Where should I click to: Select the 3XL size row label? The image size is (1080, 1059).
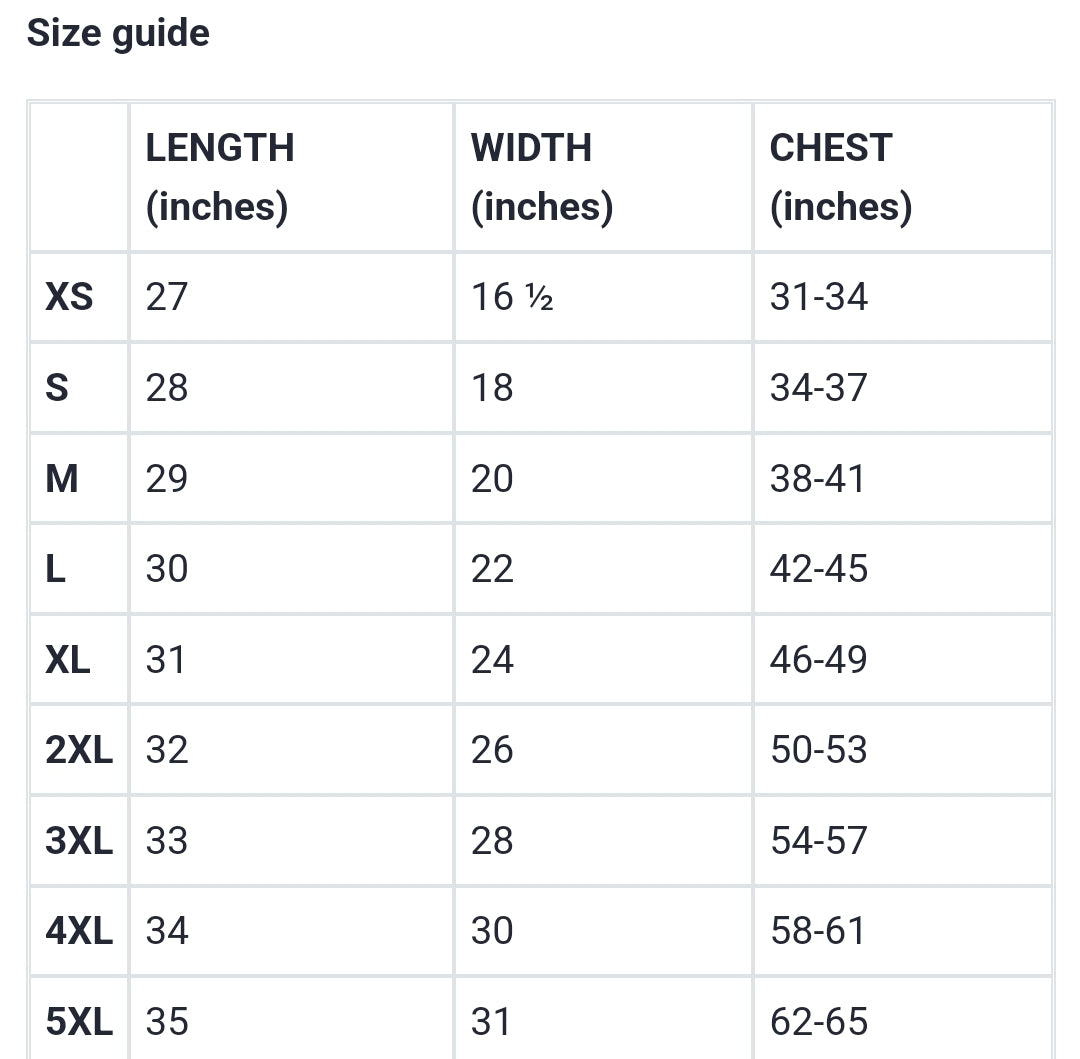click(79, 841)
